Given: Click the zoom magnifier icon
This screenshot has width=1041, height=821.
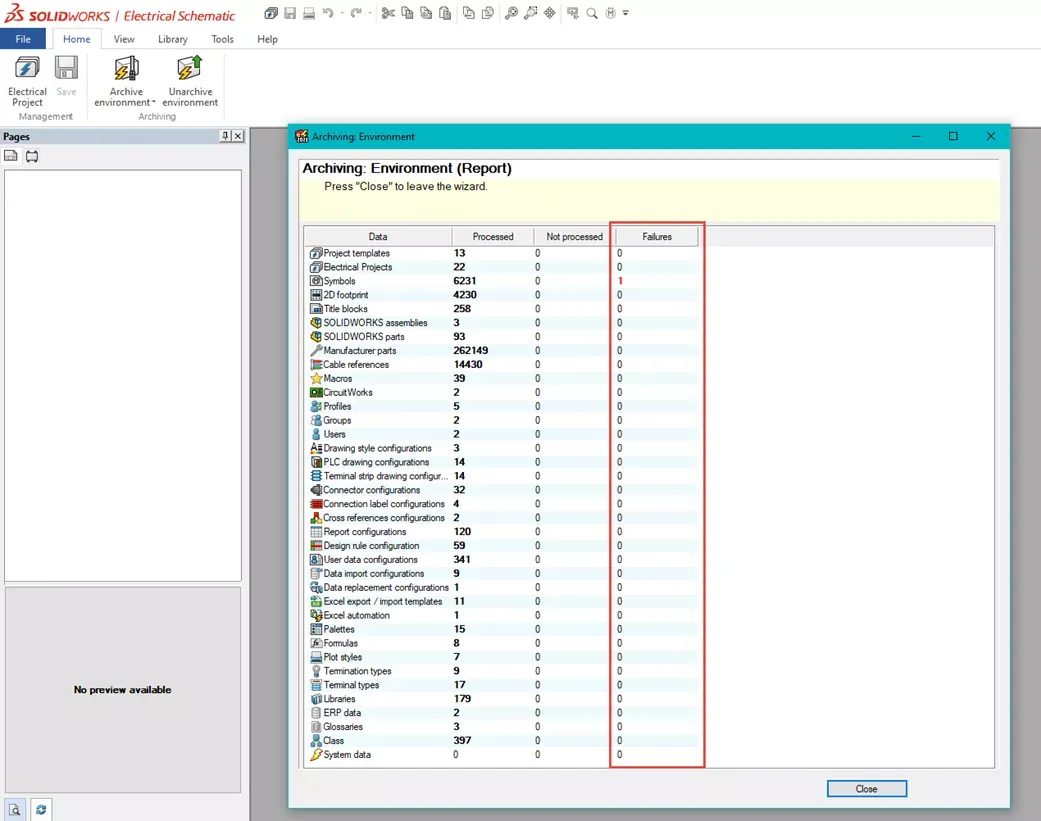Looking at the screenshot, I should point(511,13).
